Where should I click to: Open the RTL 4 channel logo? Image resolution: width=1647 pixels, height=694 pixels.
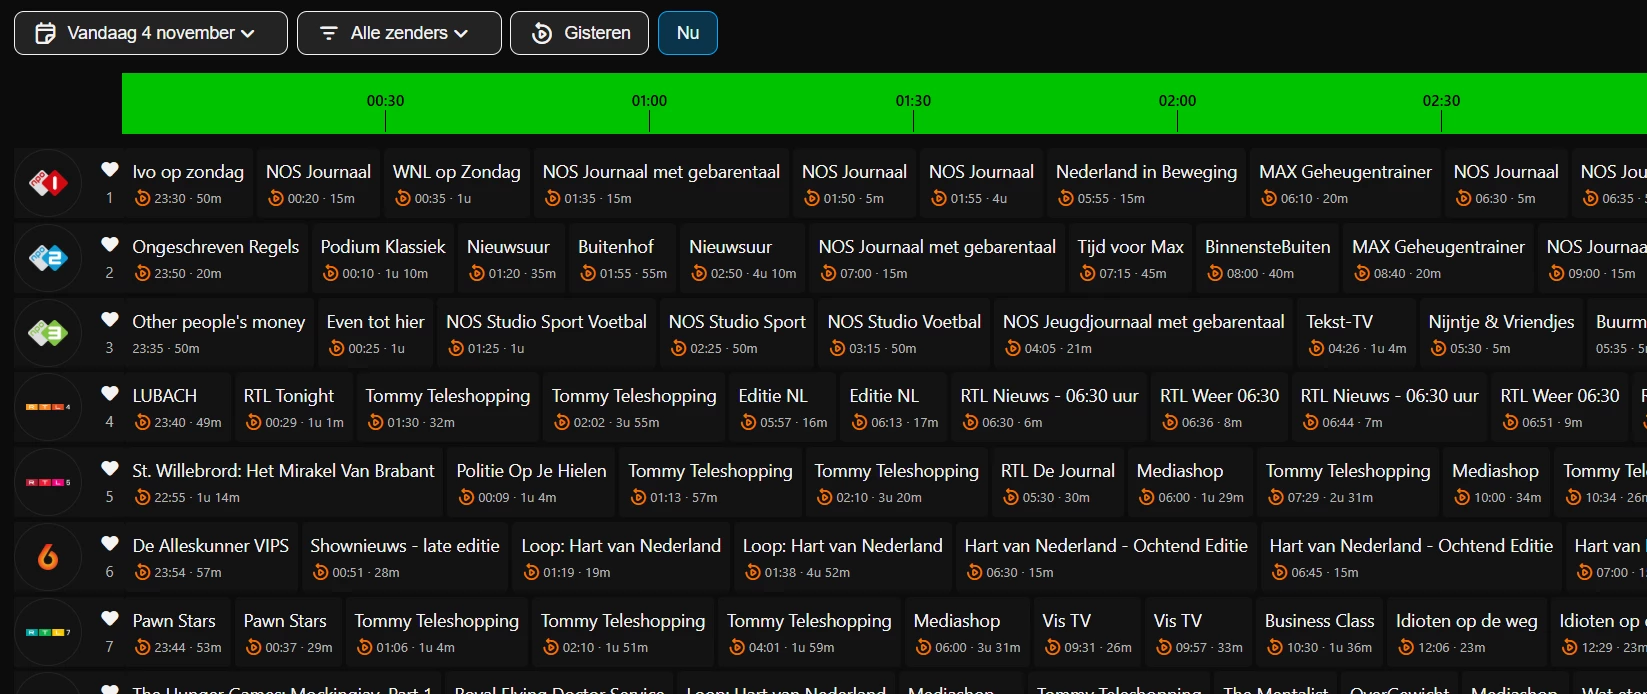pos(48,407)
